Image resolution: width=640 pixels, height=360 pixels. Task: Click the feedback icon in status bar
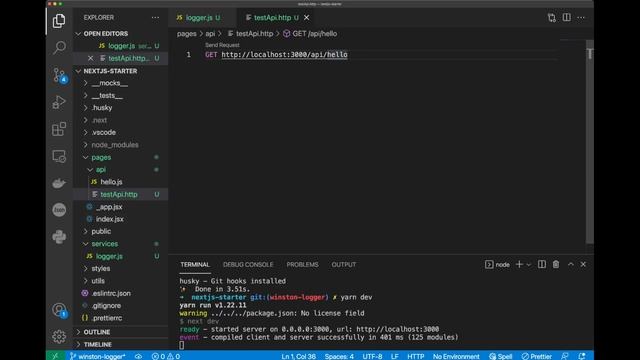point(565,356)
